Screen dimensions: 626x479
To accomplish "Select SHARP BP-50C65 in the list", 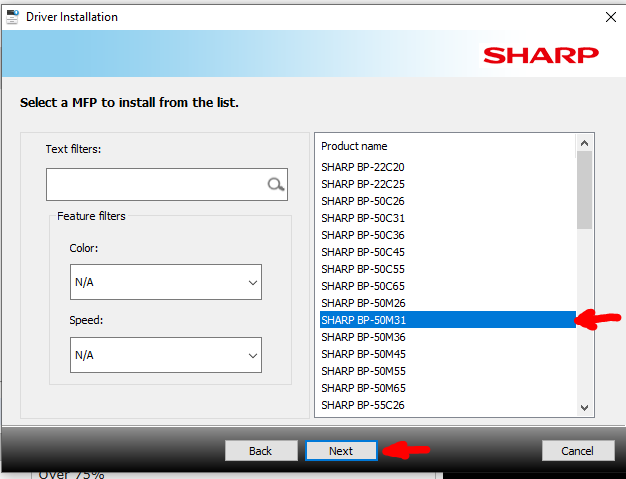I will (448, 286).
